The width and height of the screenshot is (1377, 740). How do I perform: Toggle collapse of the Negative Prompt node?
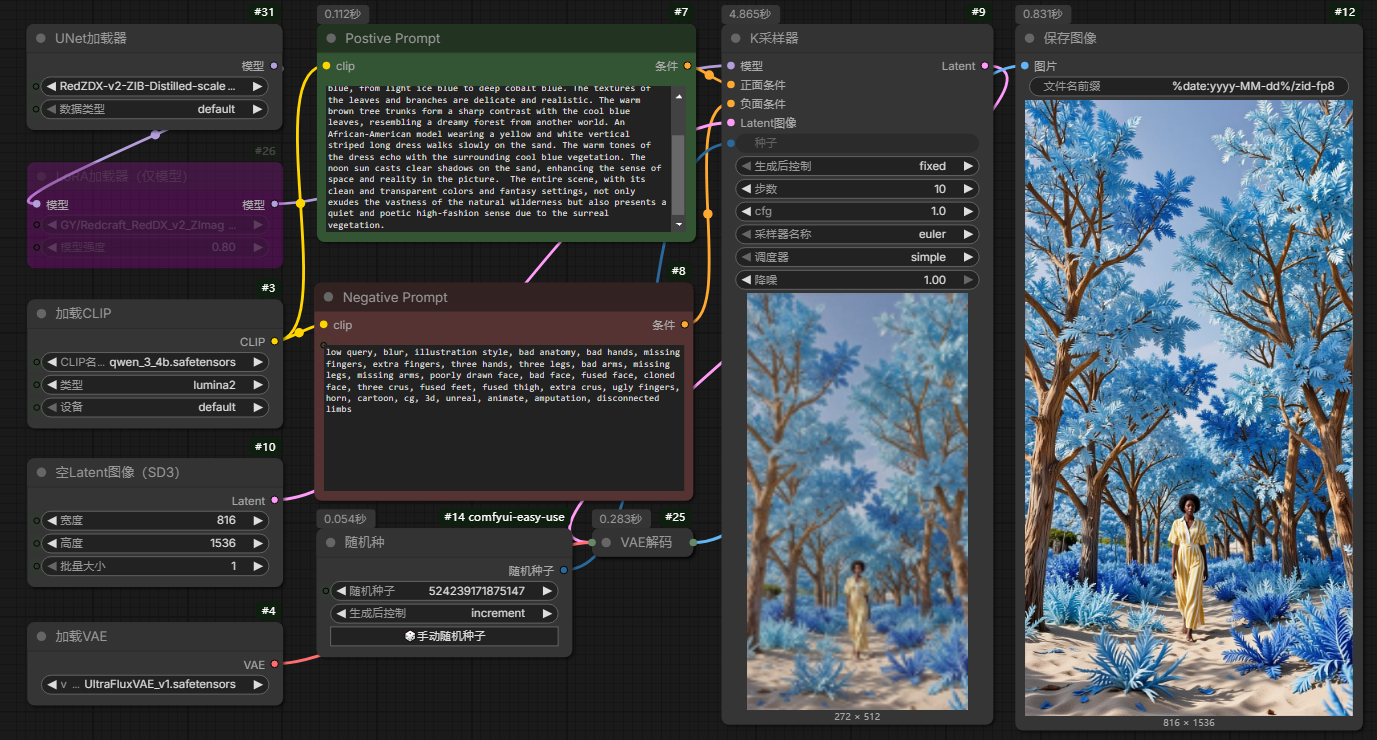click(x=329, y=298)
